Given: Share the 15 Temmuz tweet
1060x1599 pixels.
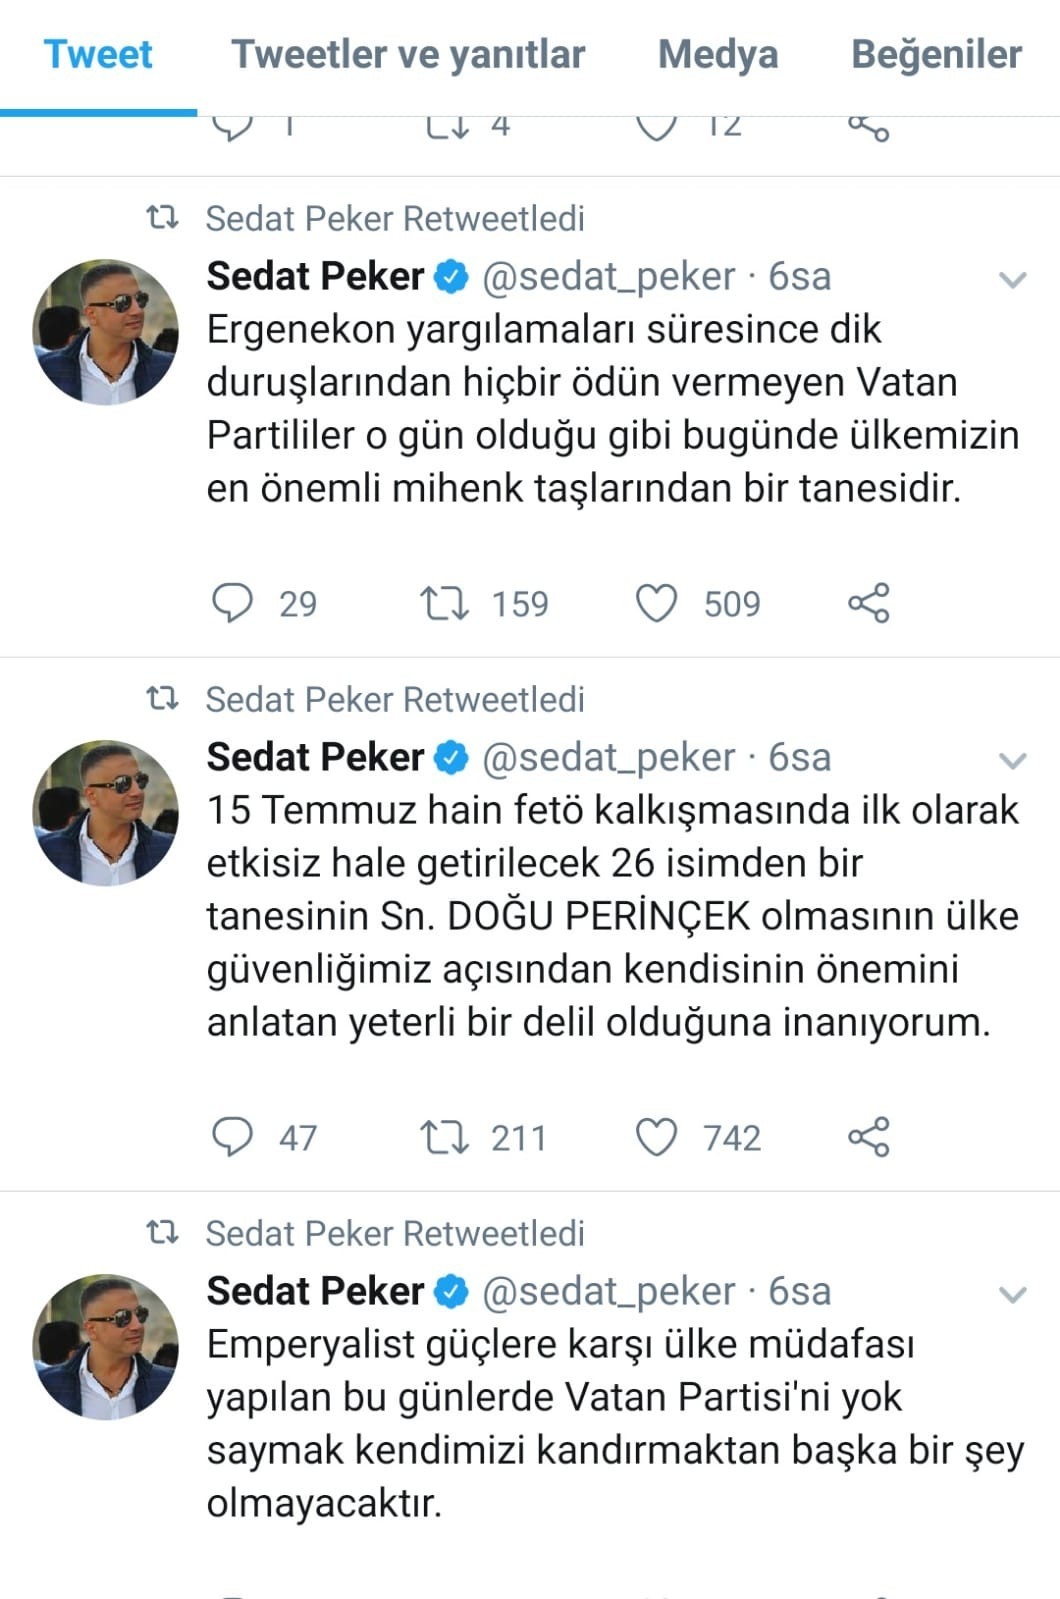Looking at the screenshot, I should pos(868,1137).
